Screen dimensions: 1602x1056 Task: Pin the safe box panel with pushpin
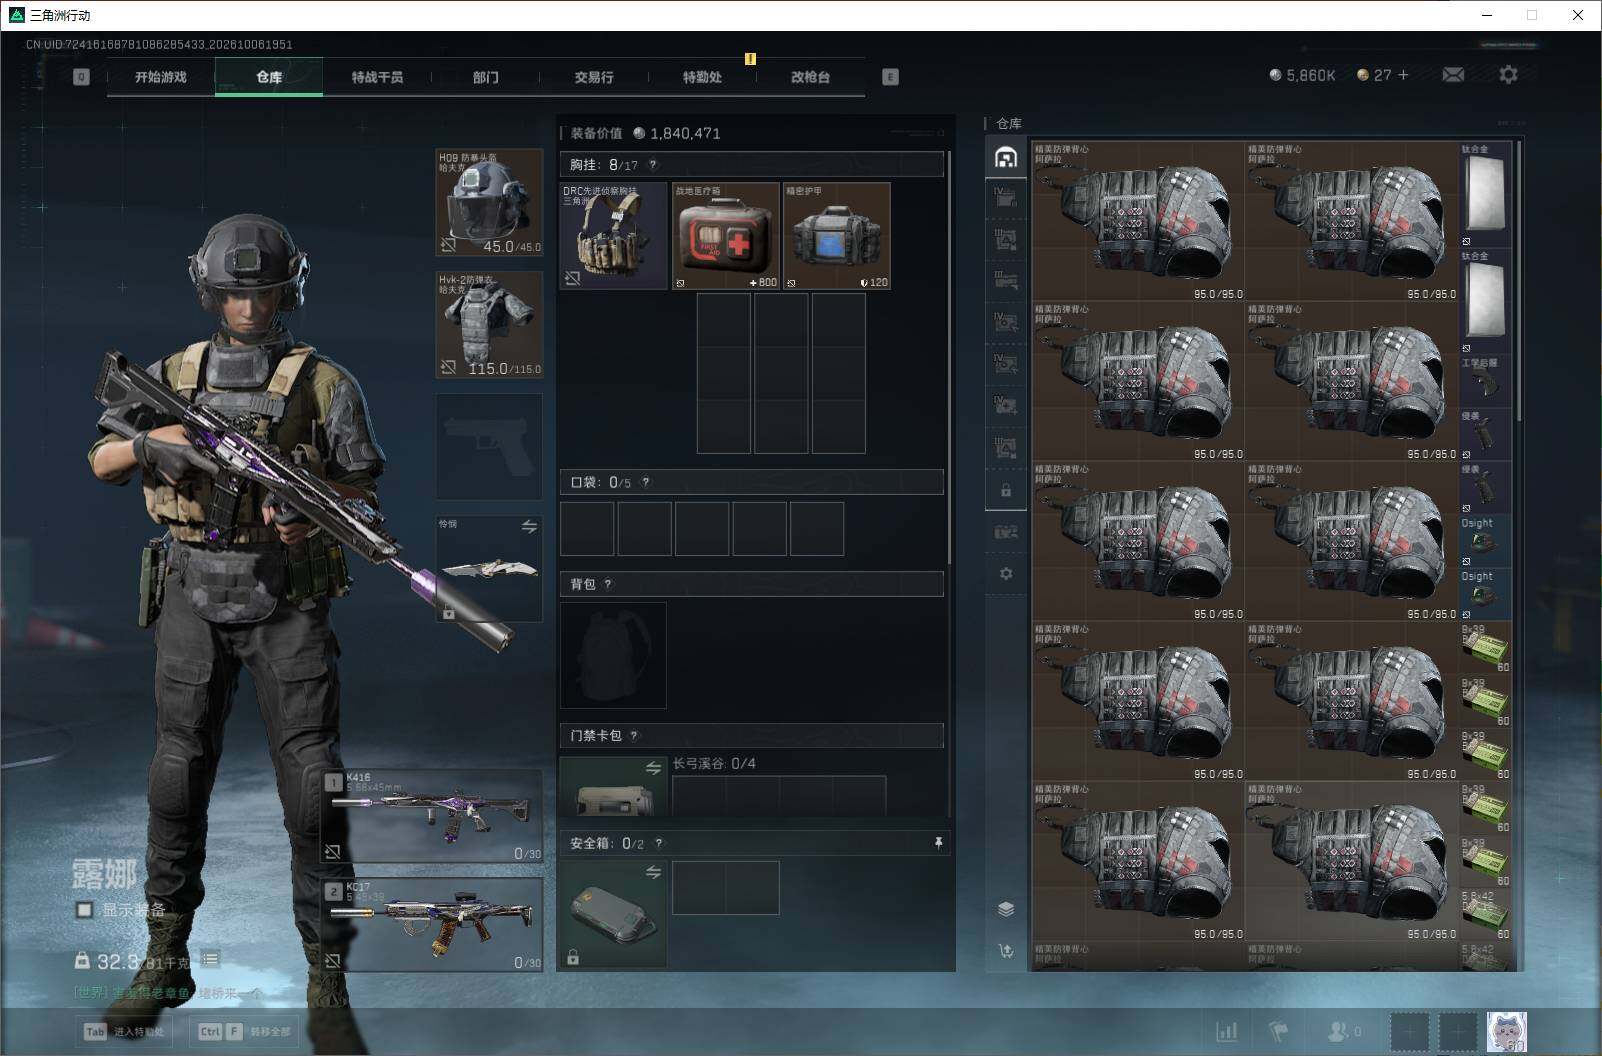pos(938,843)
